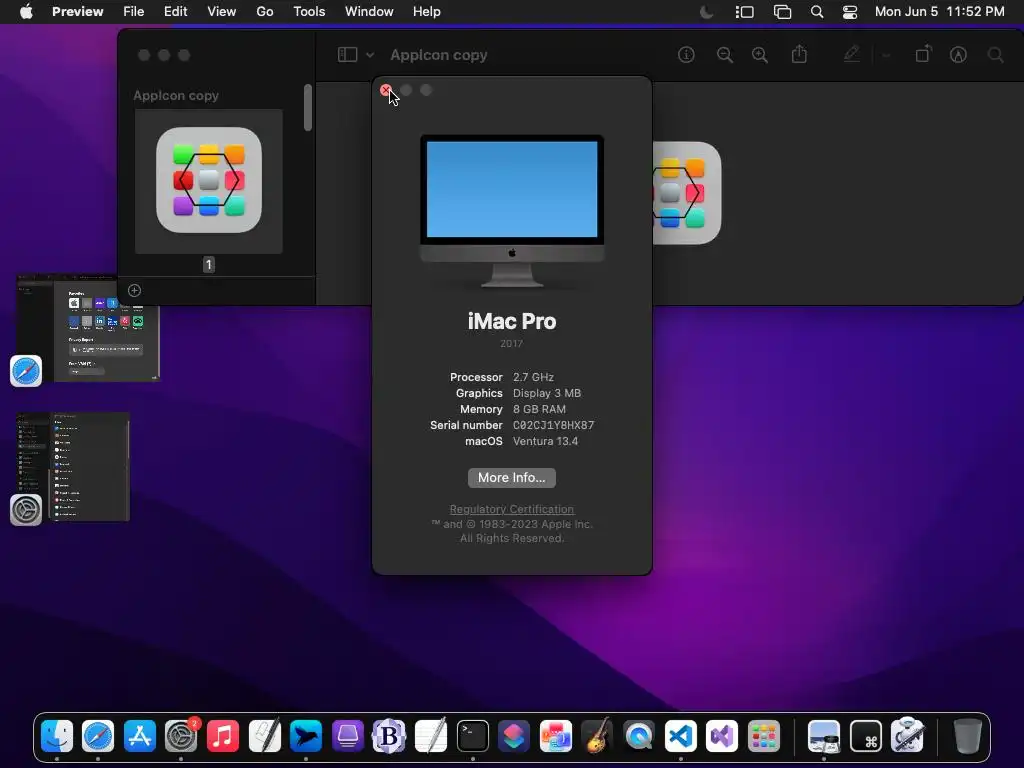The image size is (1024, 768).
Task: Open Visual Studio from the Dock
Action: click(722, 736)
